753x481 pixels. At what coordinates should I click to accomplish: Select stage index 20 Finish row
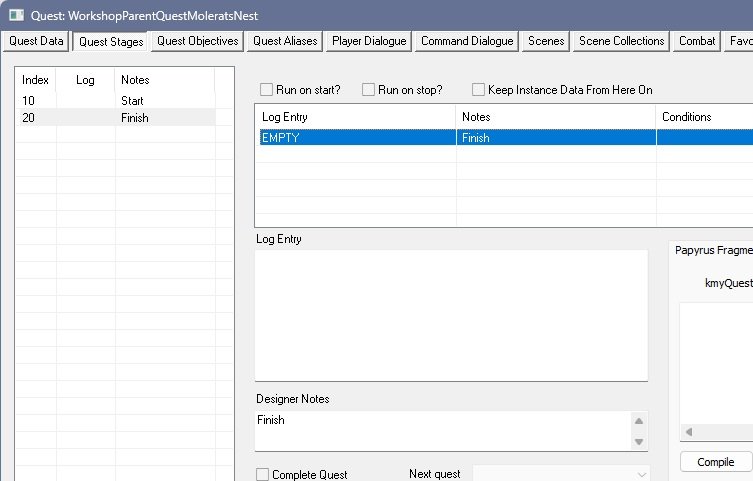(x=115, y=118)
